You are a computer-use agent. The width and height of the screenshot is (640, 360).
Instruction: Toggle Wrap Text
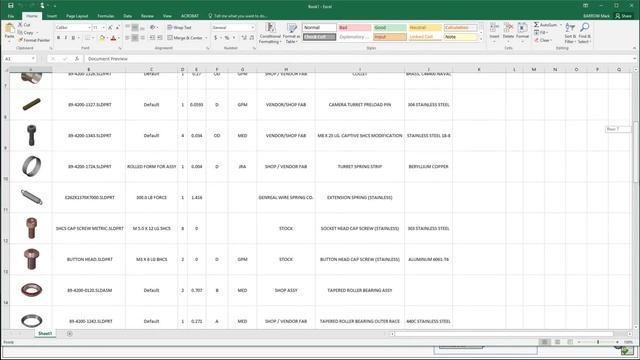[x=179, y=27]
